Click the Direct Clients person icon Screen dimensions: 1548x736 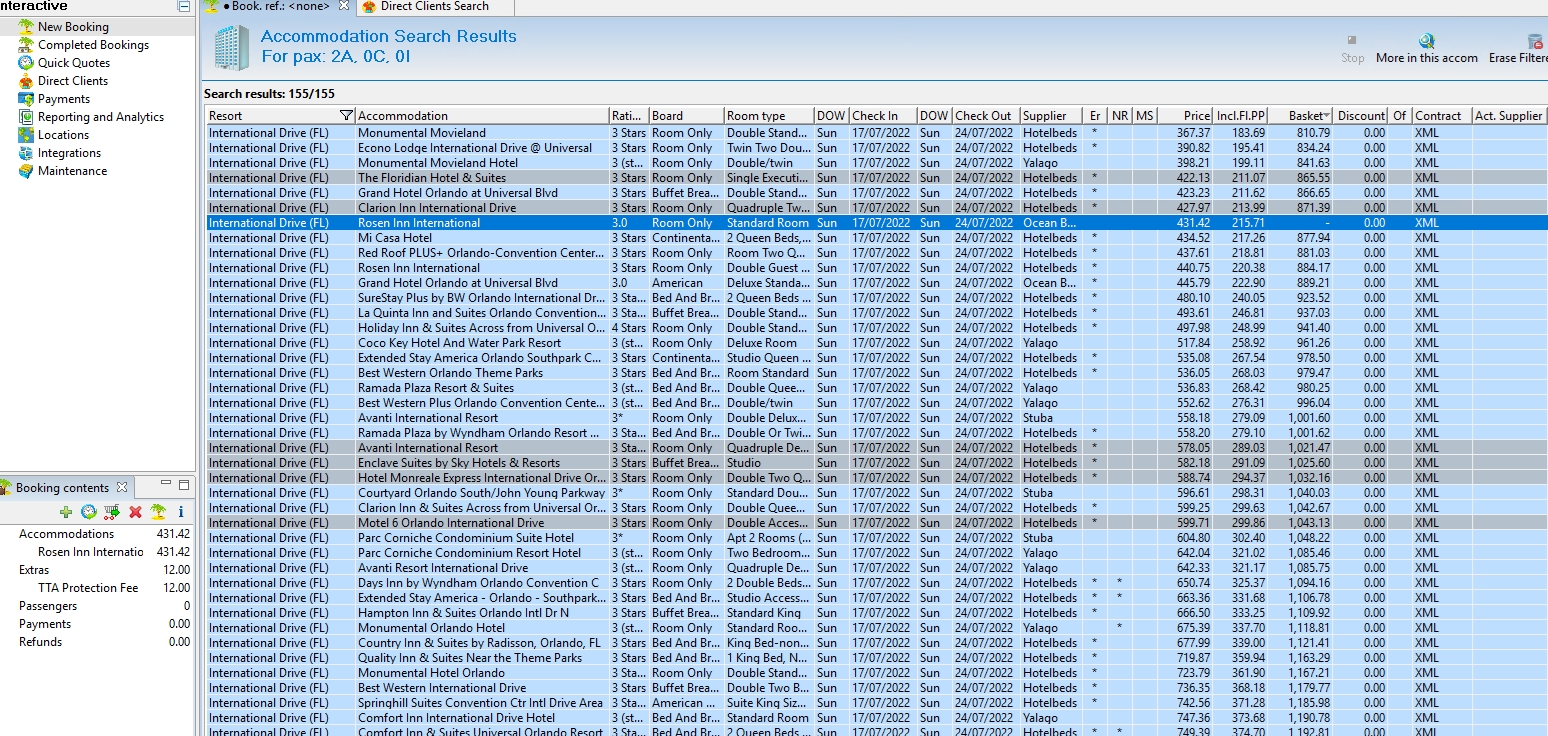pos(26,81)
